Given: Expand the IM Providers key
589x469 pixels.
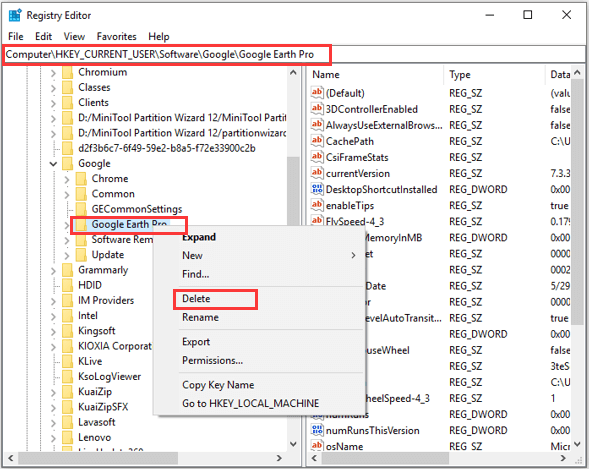Looking at the screenshot, I should click(53, 301).
